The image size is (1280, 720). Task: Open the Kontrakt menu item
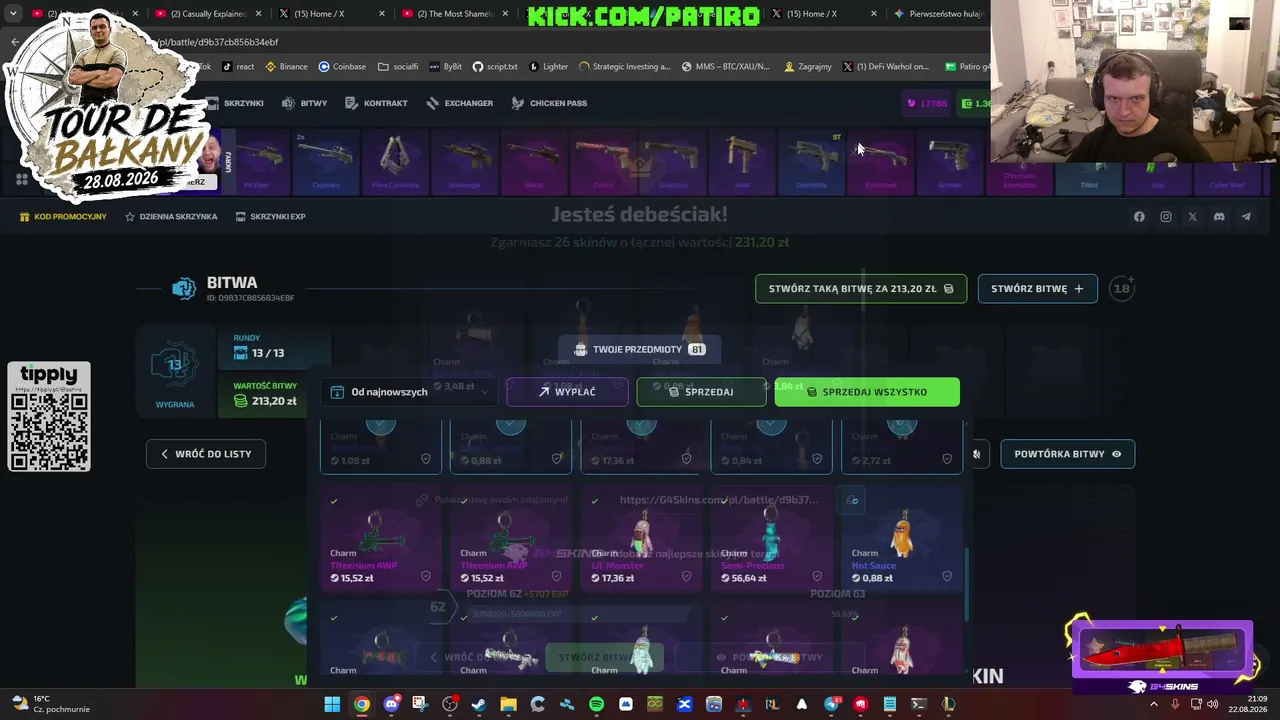(x=376, y=103)
